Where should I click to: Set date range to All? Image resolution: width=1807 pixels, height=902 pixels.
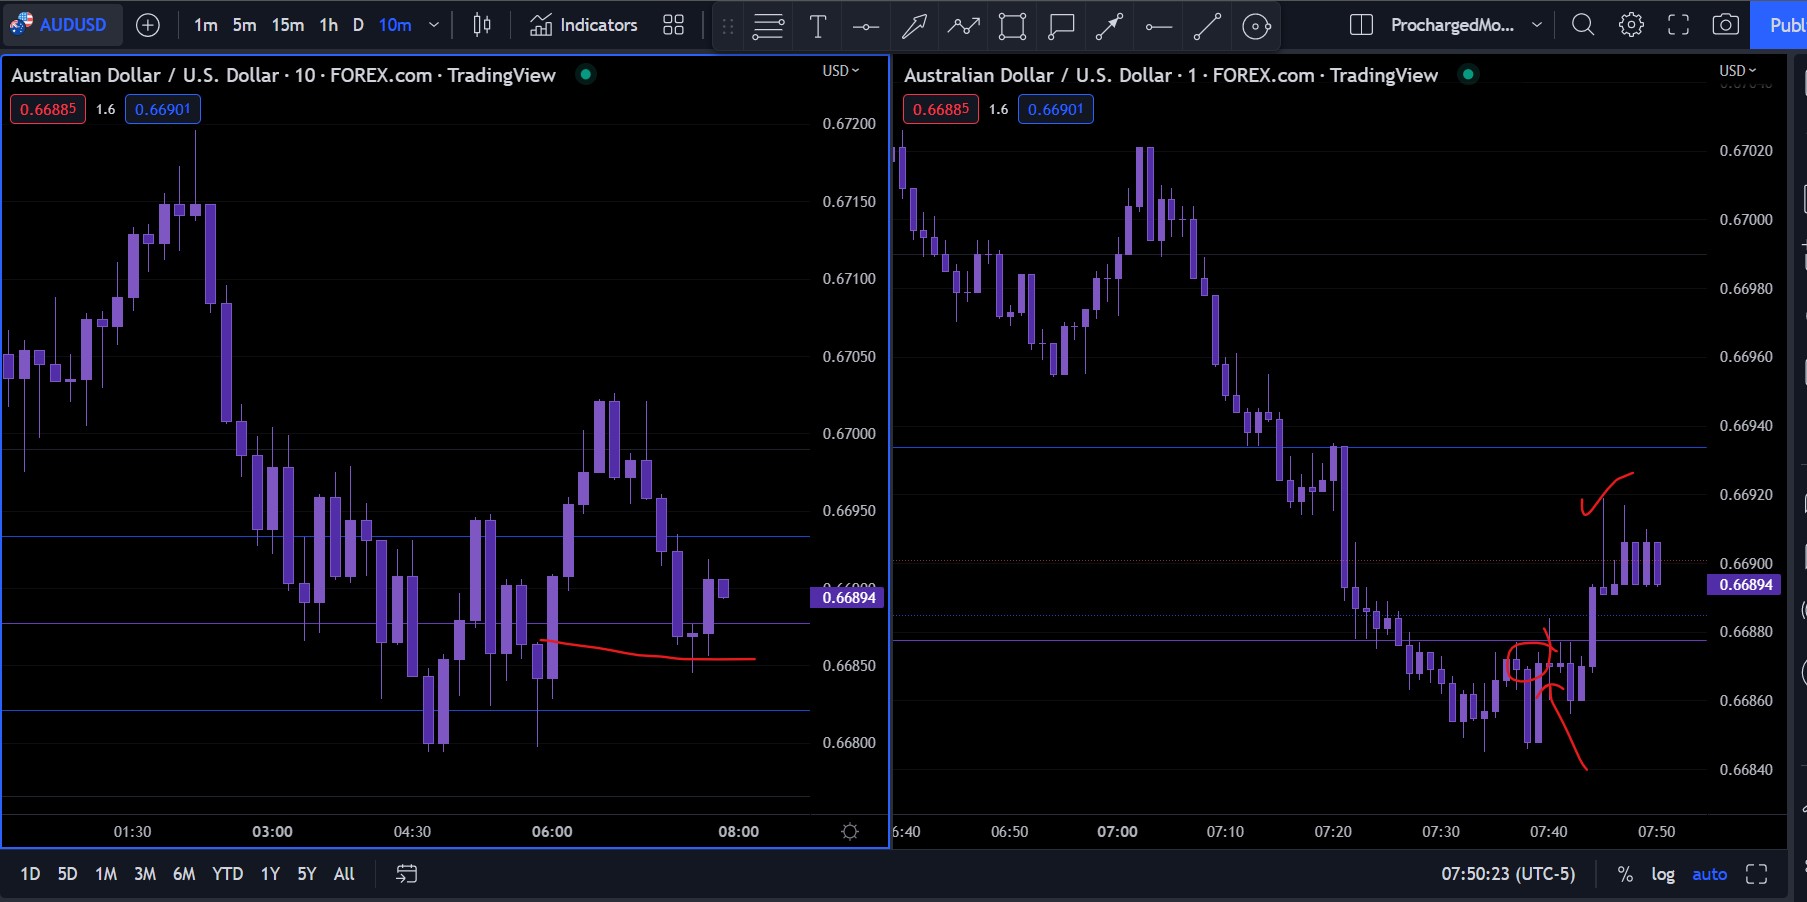pos(344,874)
